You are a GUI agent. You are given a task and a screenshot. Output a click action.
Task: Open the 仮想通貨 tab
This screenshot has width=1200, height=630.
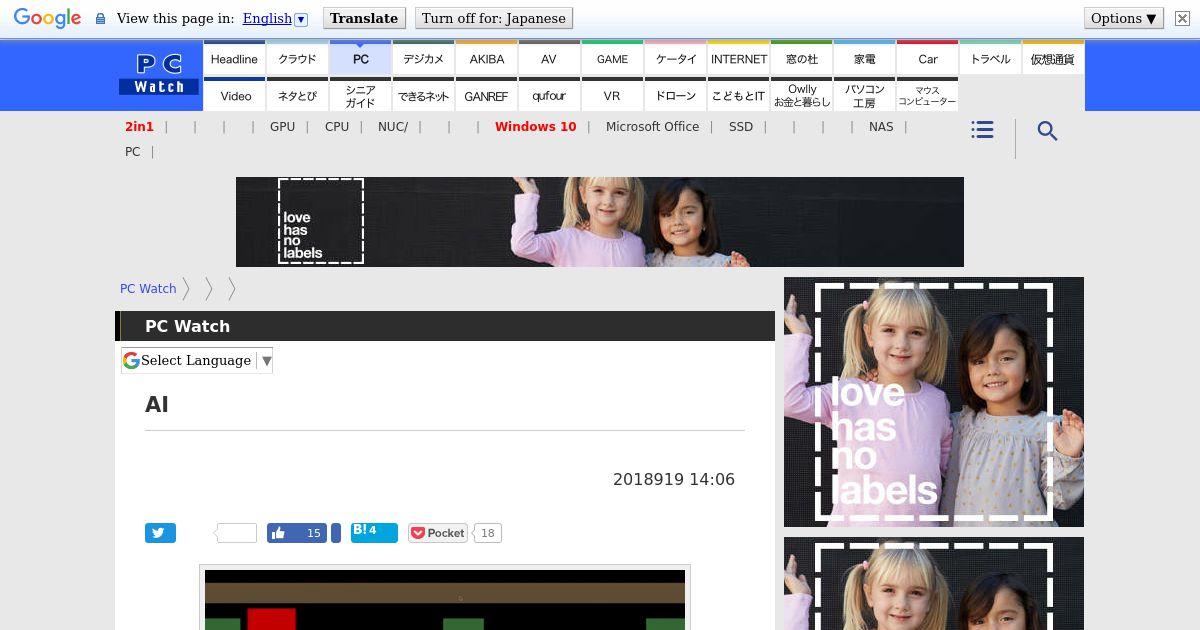tap(1053, 59)
